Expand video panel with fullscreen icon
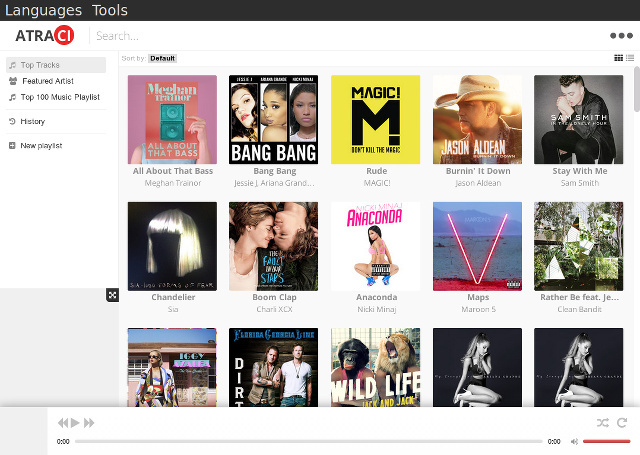 (112, 295)
